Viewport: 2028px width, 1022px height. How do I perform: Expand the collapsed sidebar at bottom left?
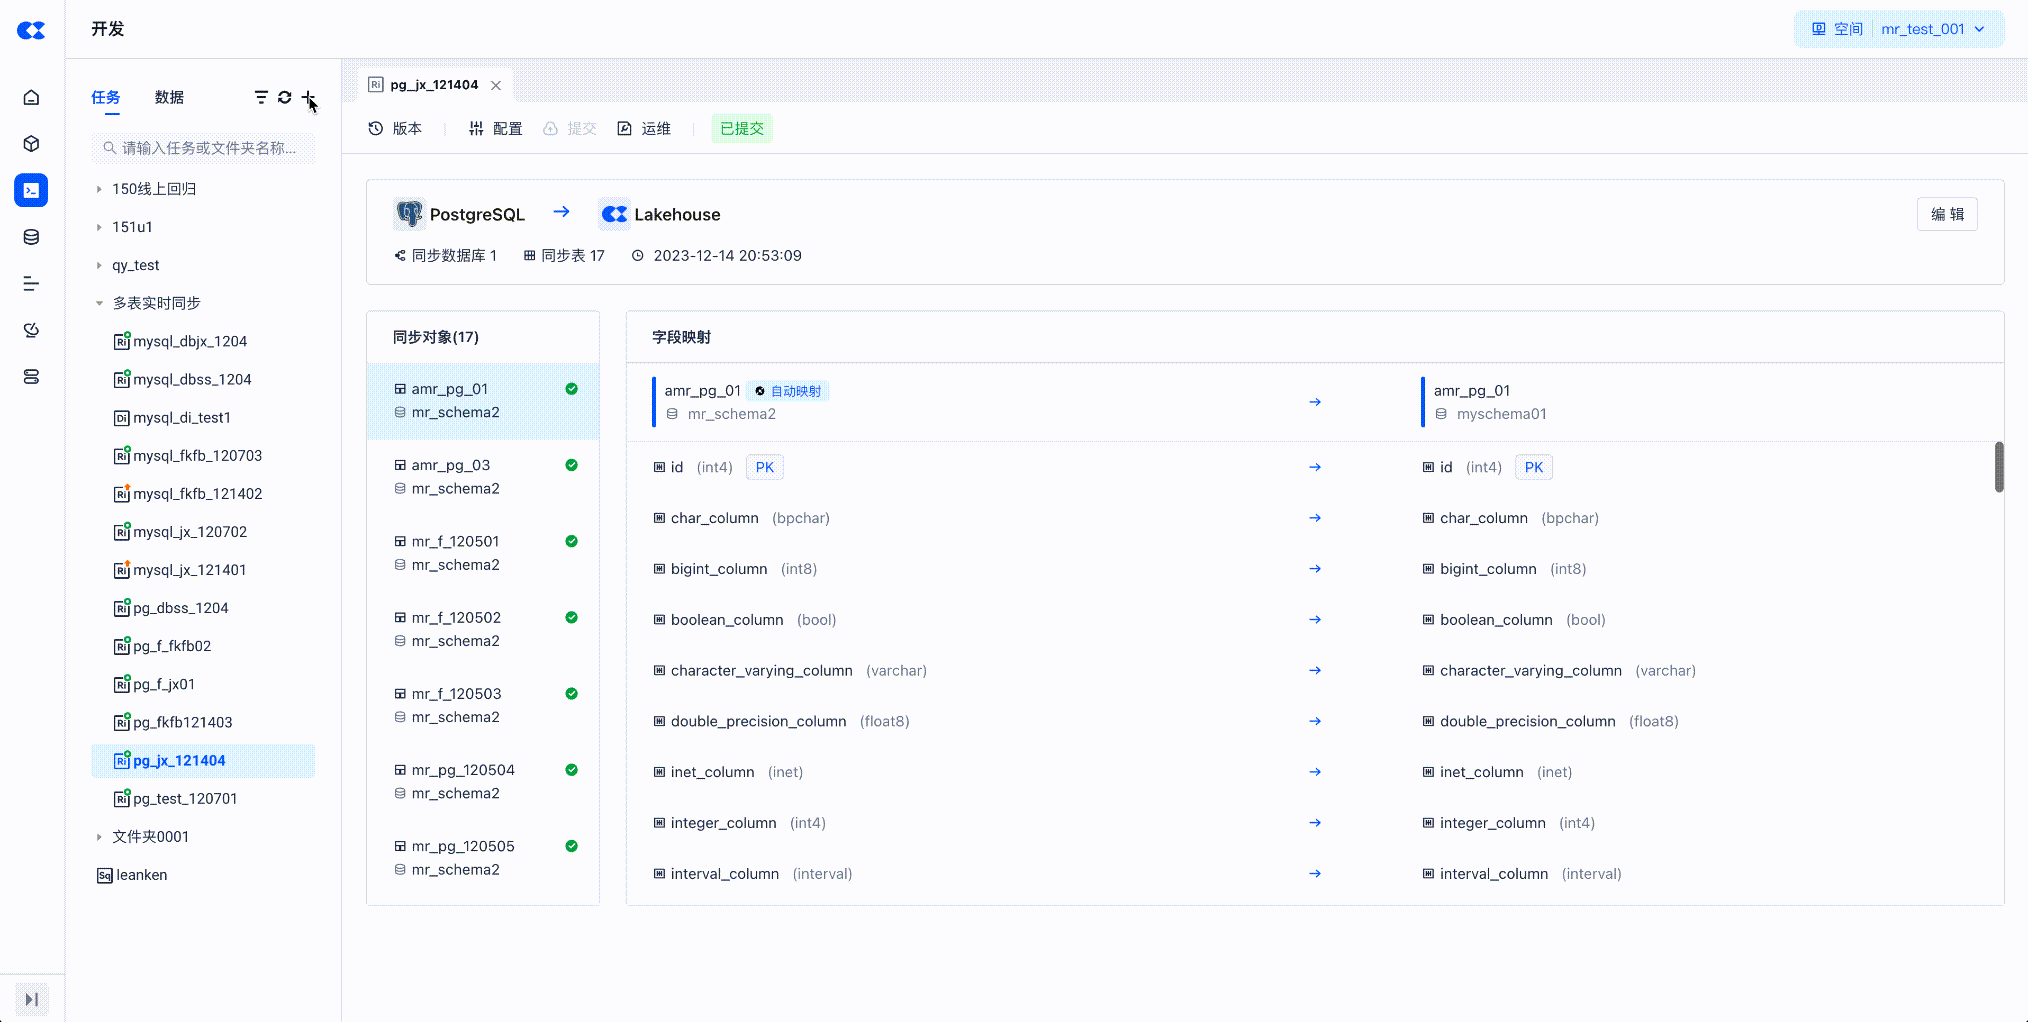(x=31, y=999)
